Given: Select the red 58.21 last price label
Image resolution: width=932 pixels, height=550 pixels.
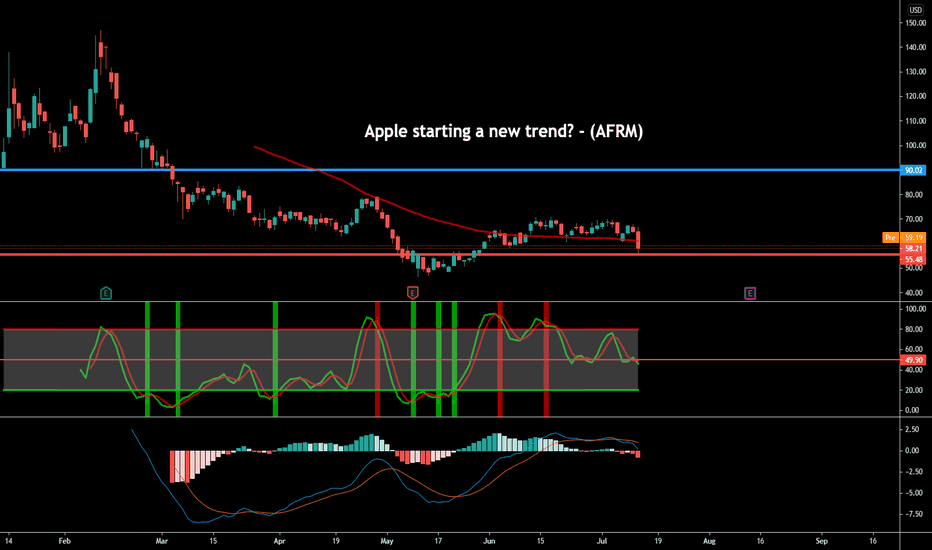Looking at the screenshot, I should (x=913, y=249).
